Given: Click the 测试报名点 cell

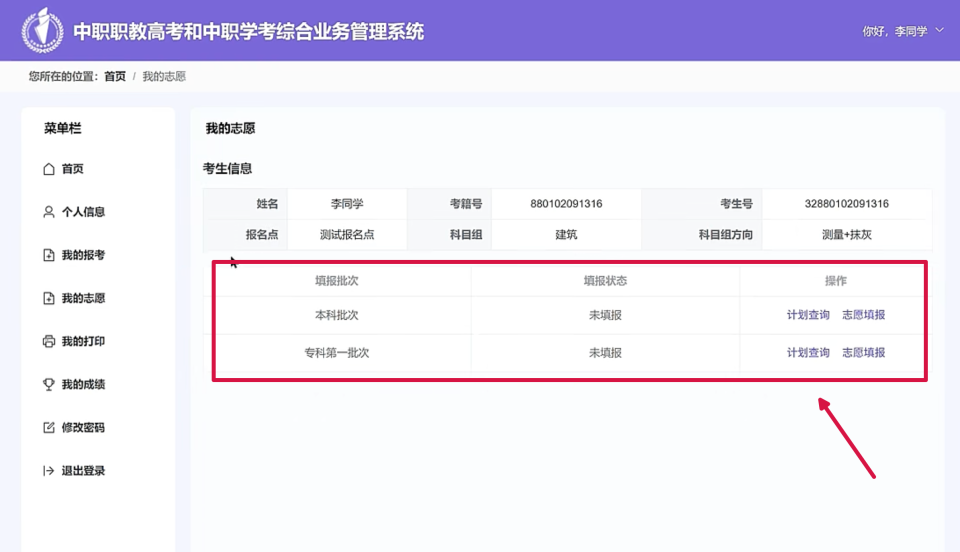Looking at the screenshot, I should 347,235.
